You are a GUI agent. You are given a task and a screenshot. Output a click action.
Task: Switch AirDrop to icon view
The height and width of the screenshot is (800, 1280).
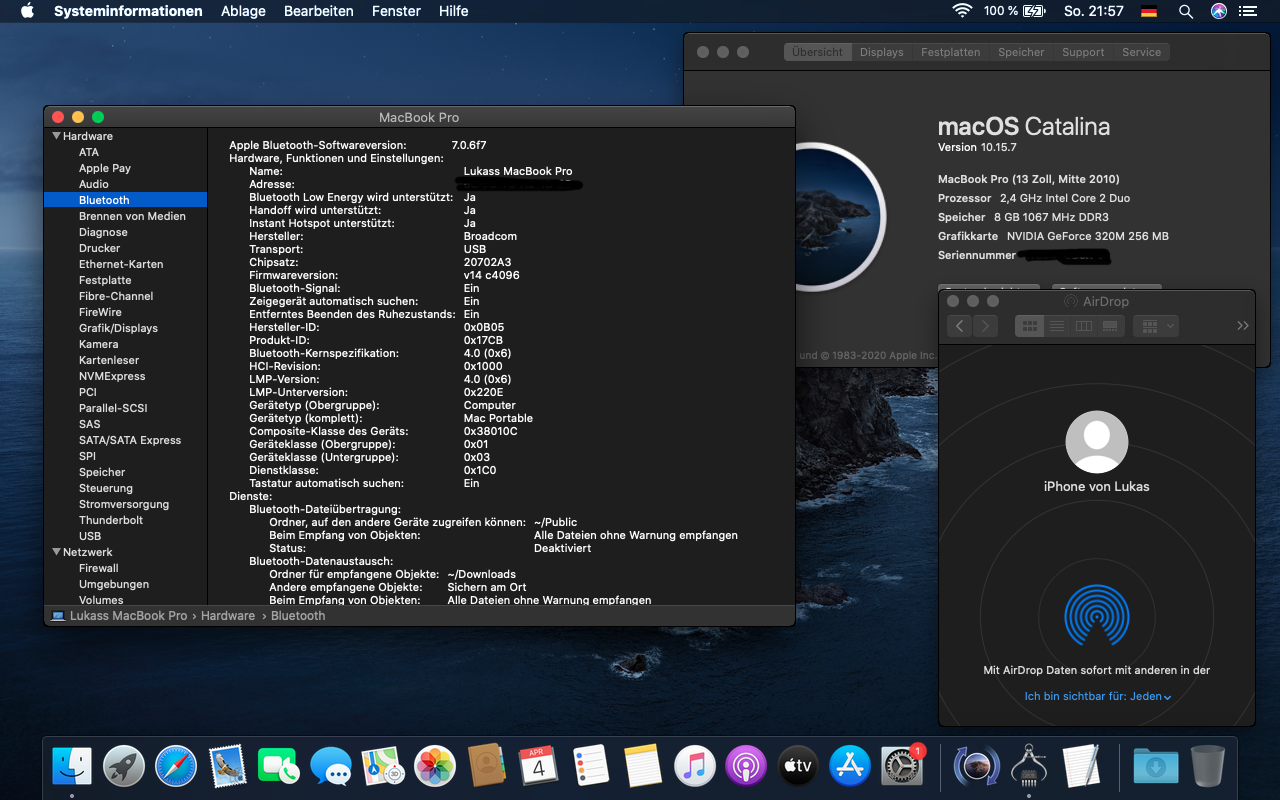tap(1029, 326)
